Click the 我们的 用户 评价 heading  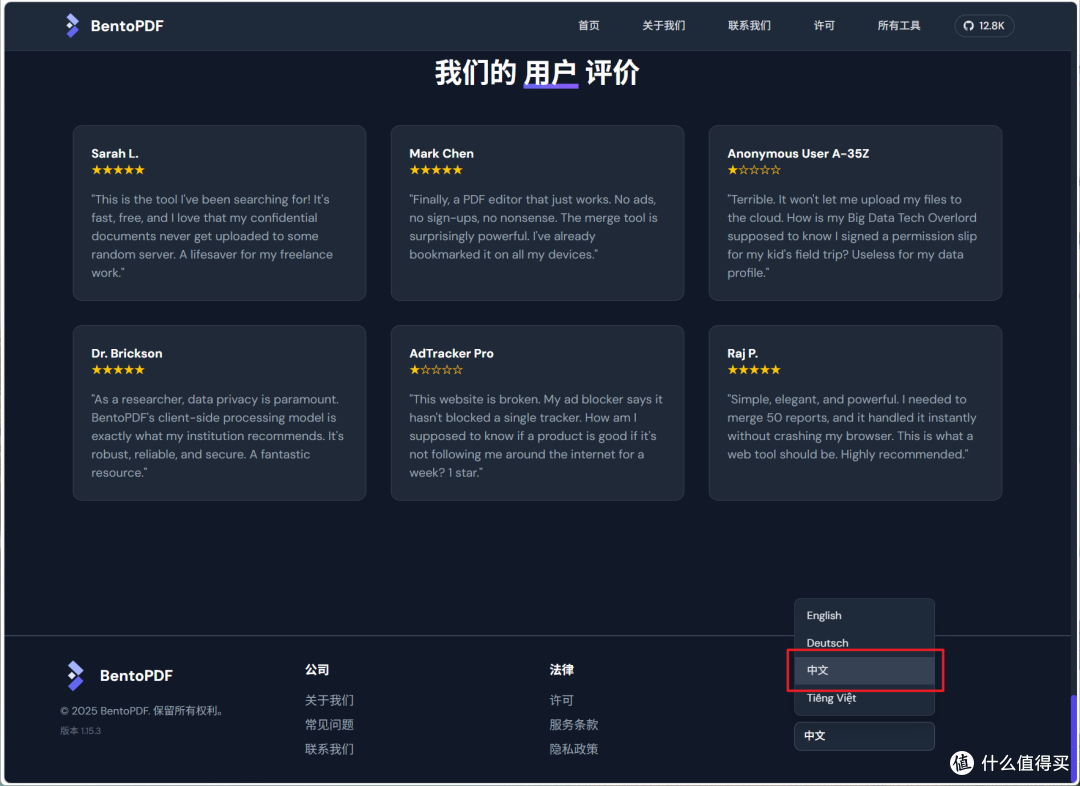coord(537,72)
